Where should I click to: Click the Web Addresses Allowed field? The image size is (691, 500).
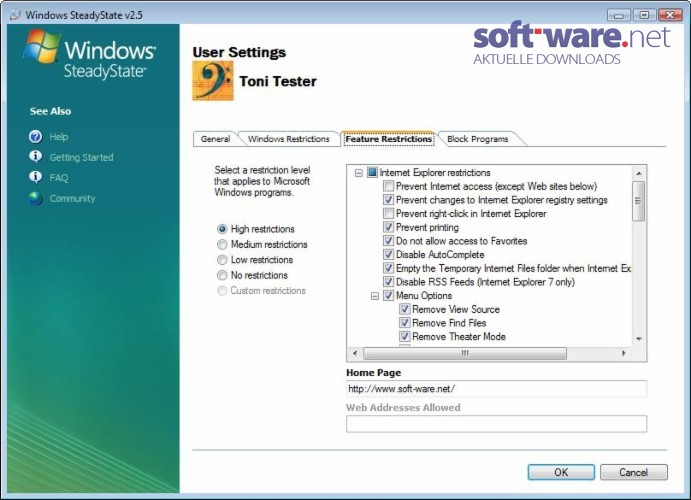(x=497, y=424)
